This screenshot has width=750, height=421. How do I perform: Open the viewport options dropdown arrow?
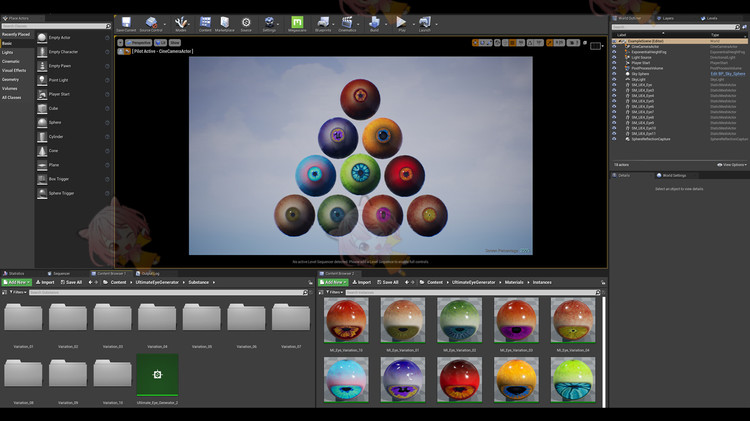120,43
